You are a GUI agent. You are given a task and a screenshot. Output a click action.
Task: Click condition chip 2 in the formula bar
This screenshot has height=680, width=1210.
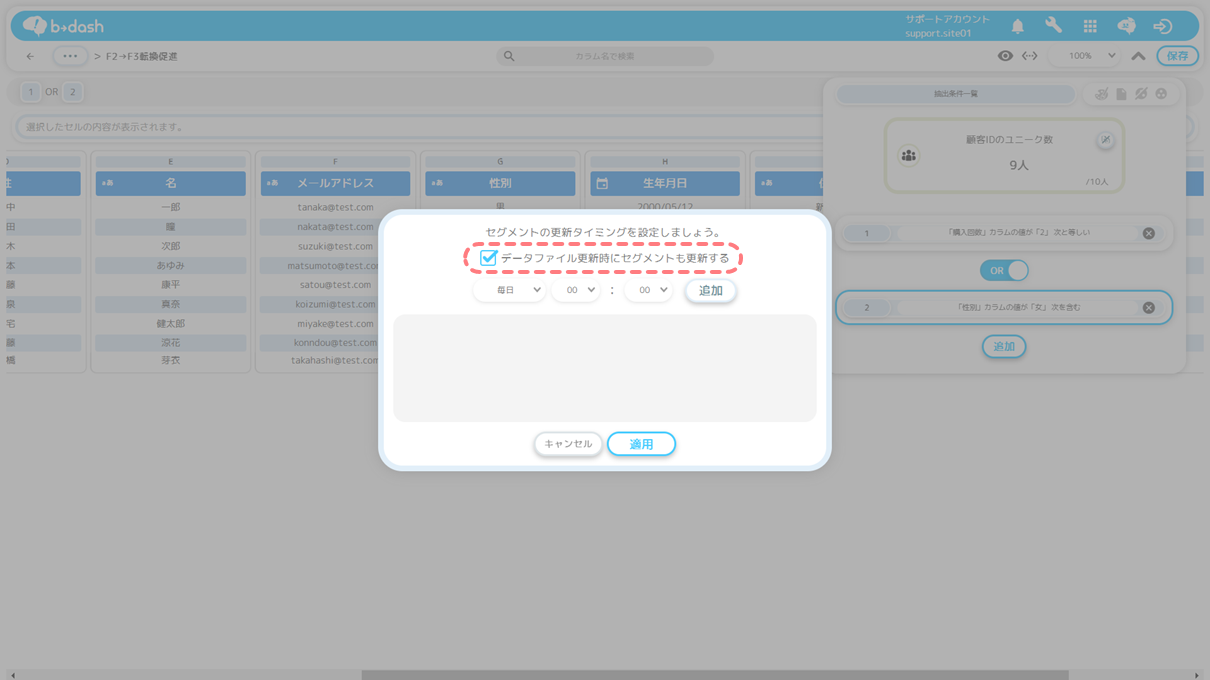point(72,92)
